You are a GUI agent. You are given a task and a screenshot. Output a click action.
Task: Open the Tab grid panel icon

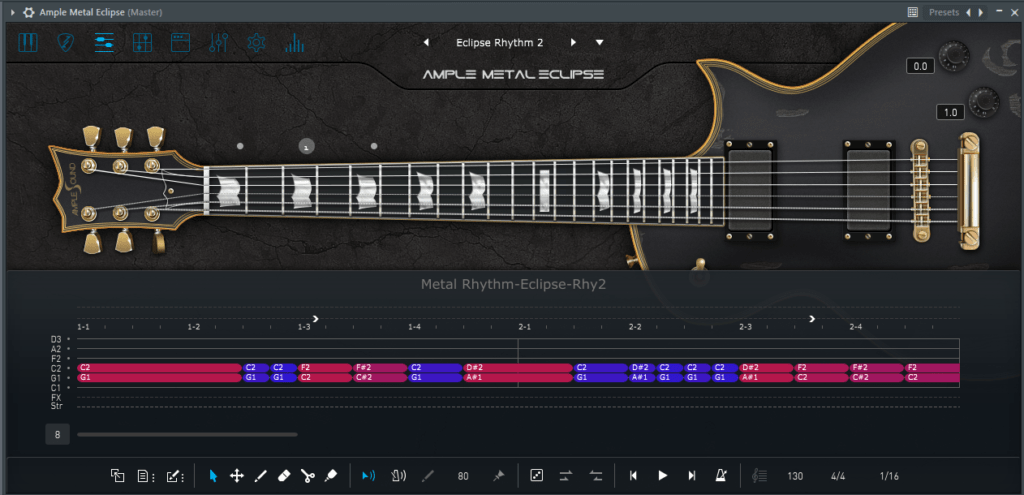142,42
